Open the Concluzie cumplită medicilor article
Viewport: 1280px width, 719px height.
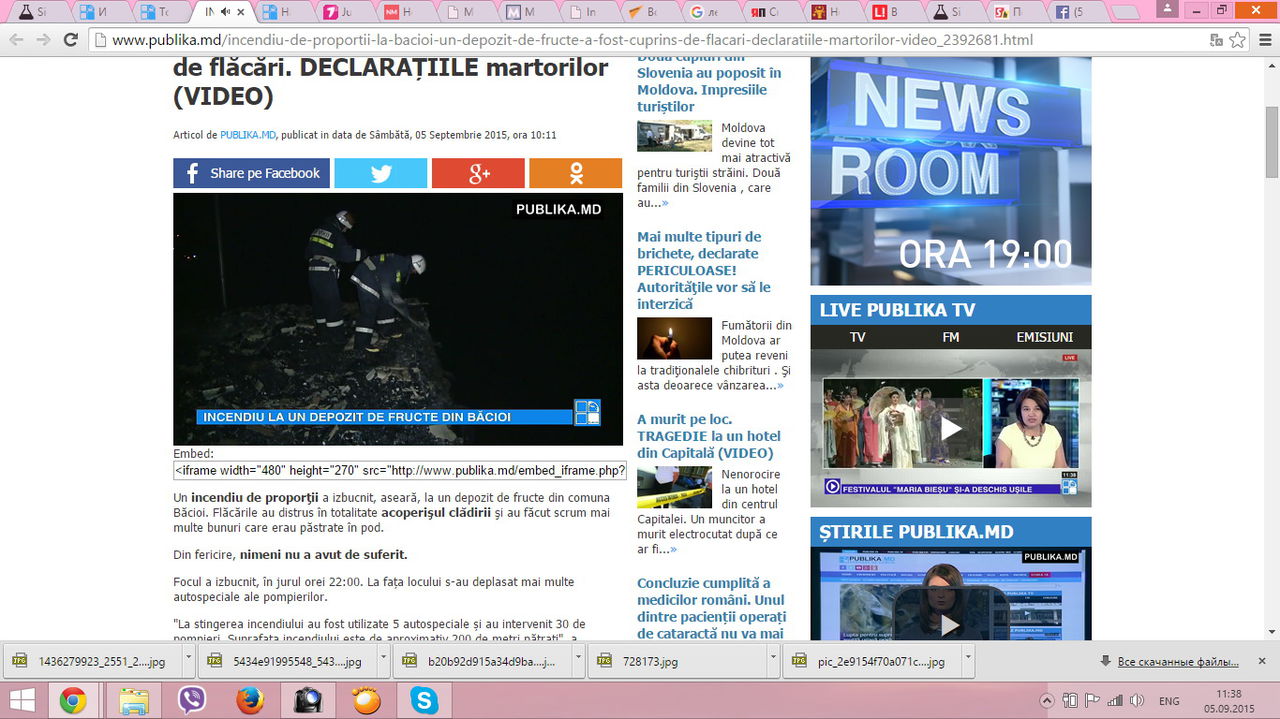coord(711,608)
